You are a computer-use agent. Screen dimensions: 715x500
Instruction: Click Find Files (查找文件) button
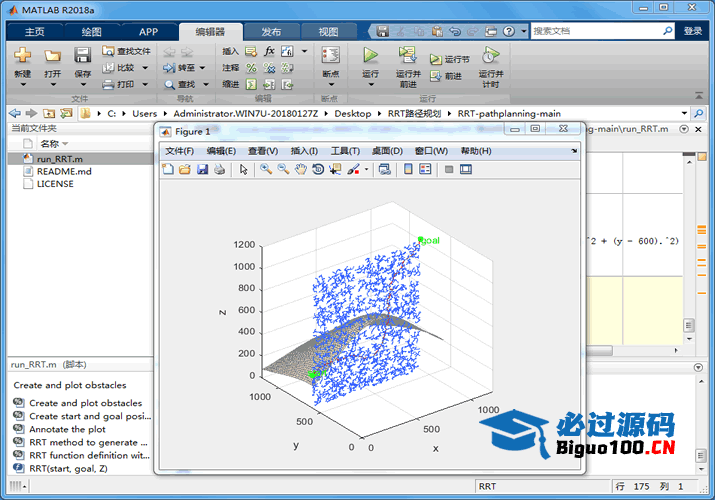click(x=126, y=51)
